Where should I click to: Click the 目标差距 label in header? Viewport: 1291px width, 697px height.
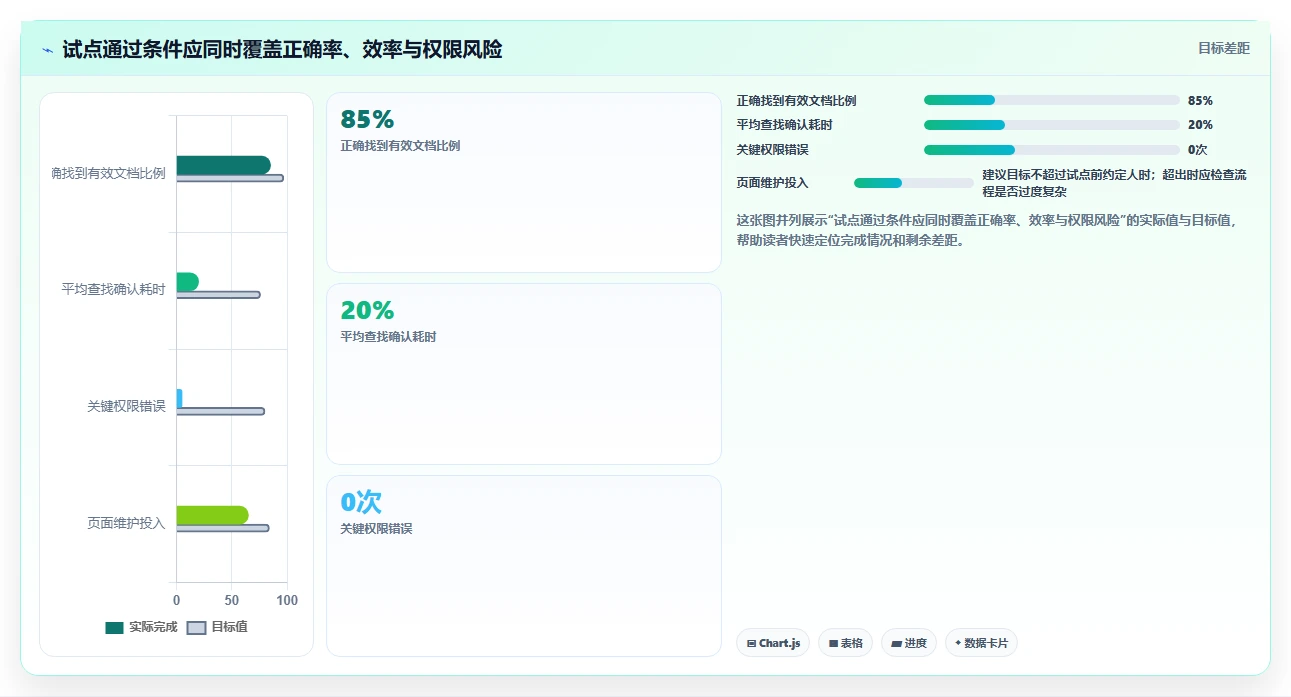coord(1224,48)
